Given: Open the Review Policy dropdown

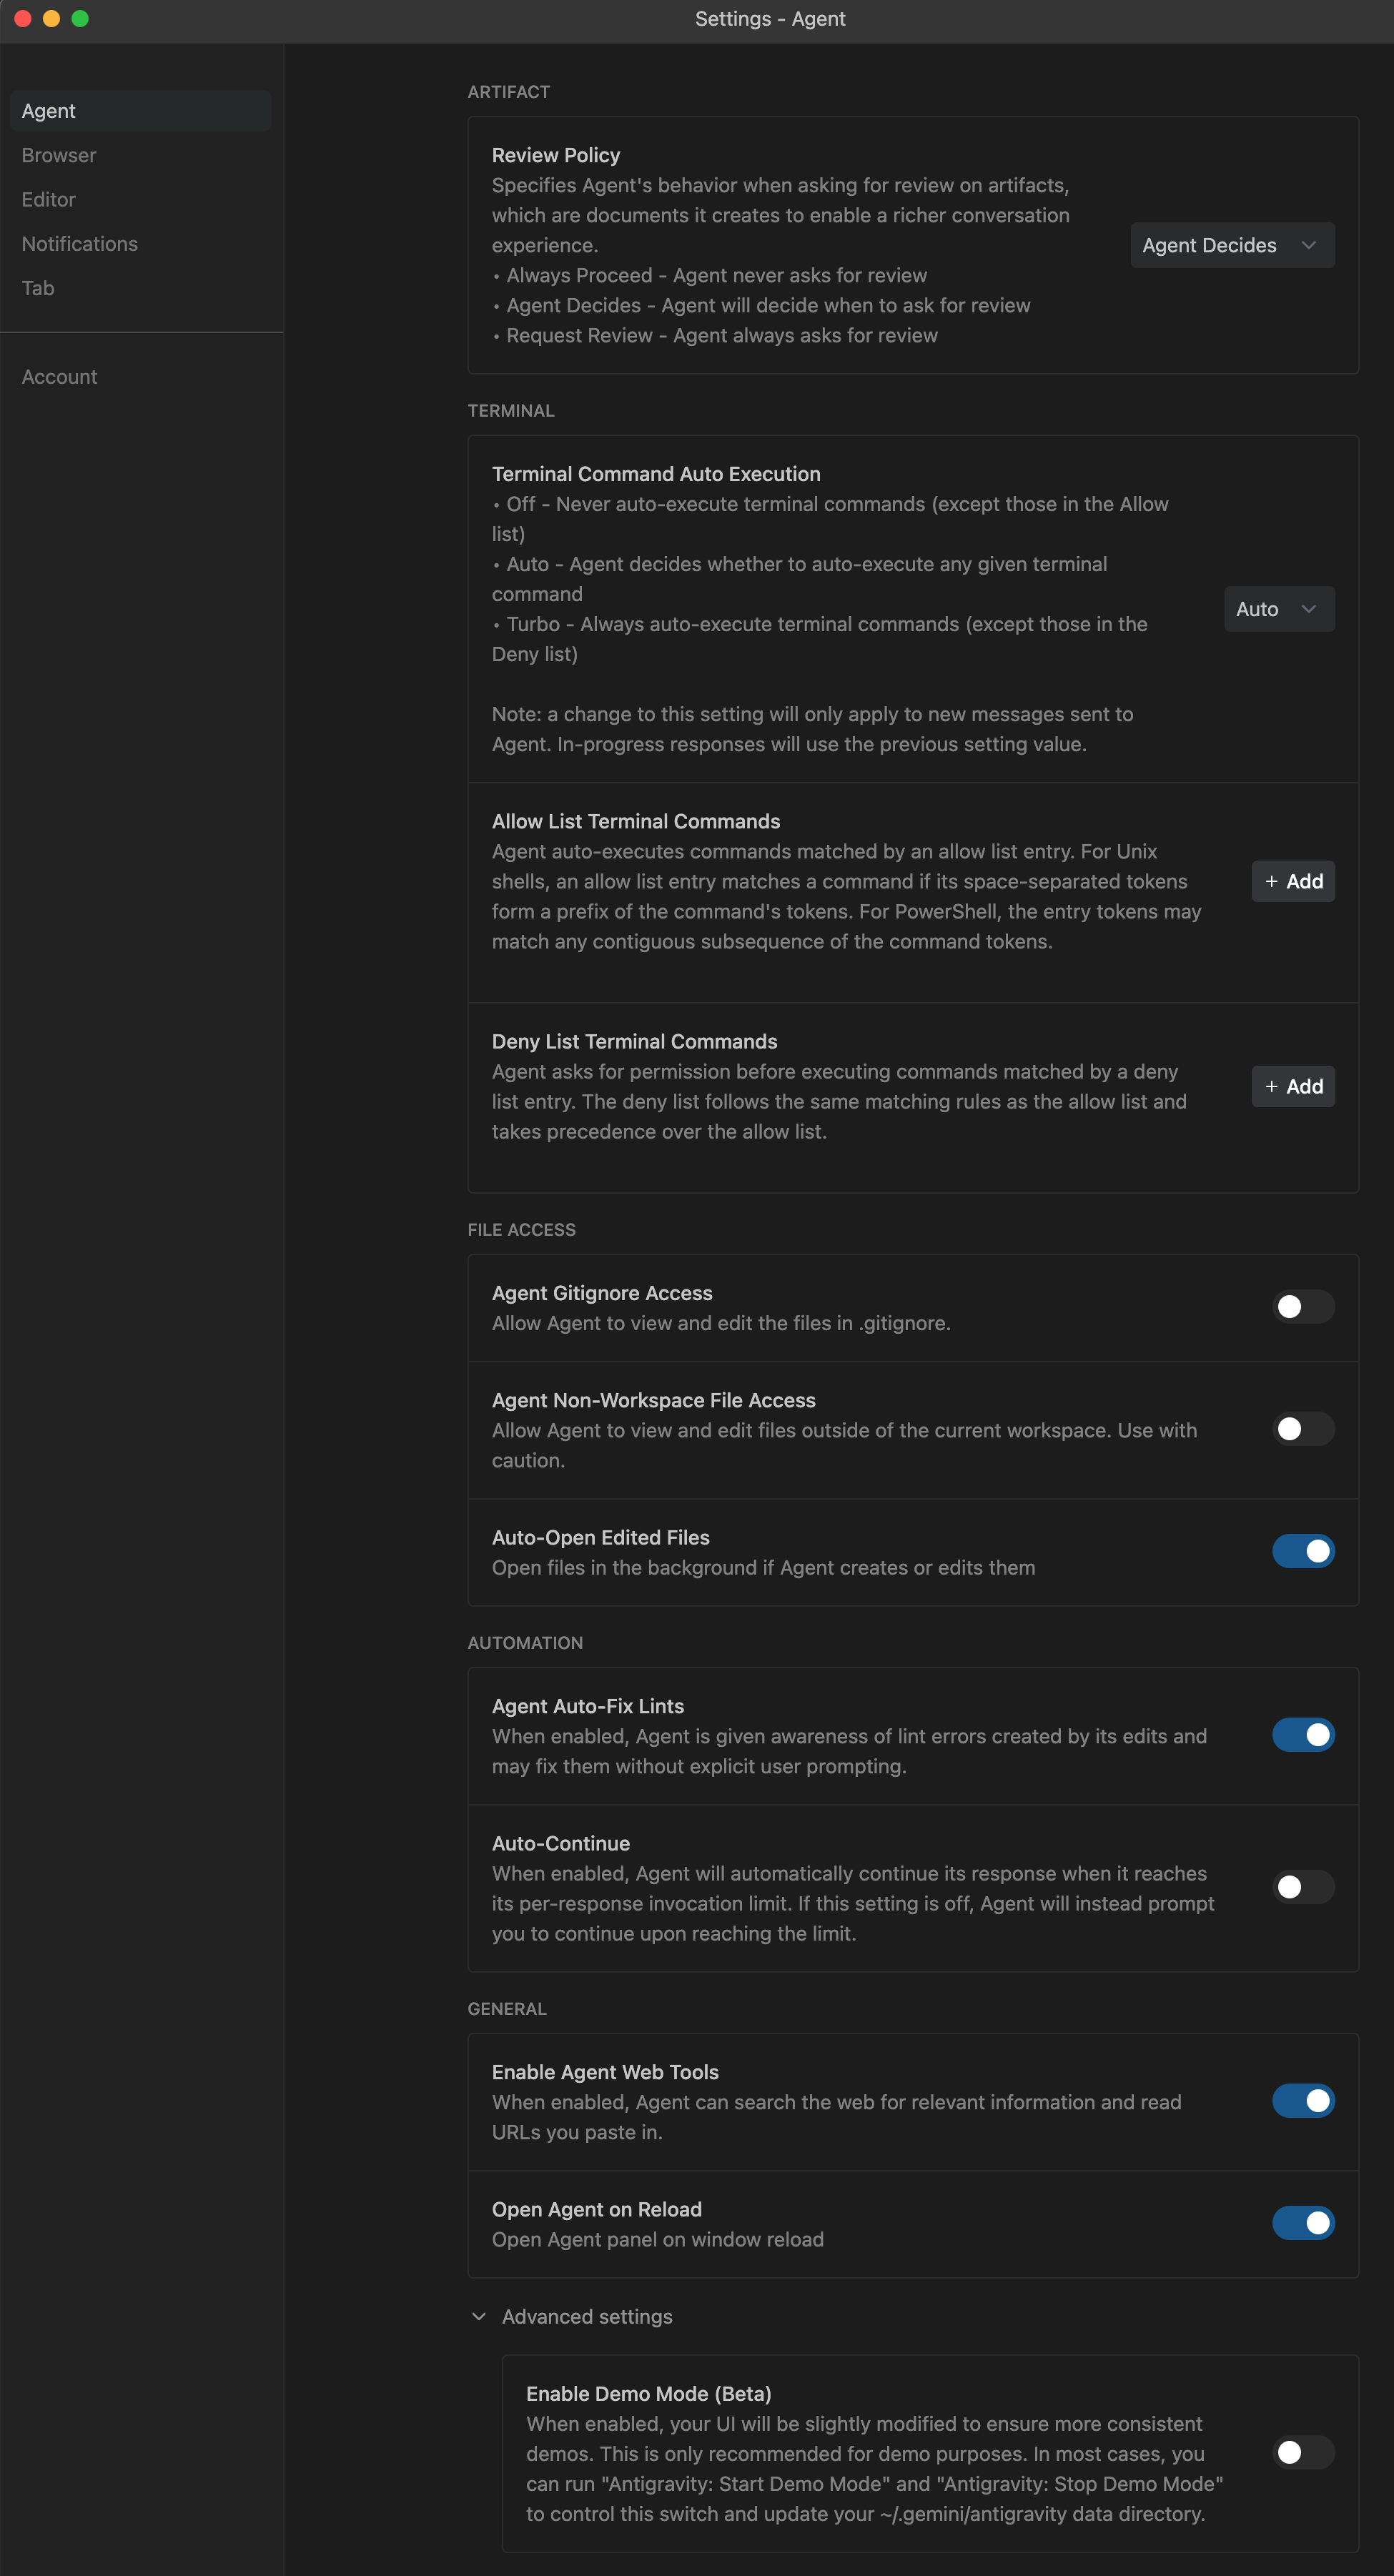Looking at the screenshot, I should click(x=1231, y=245).
